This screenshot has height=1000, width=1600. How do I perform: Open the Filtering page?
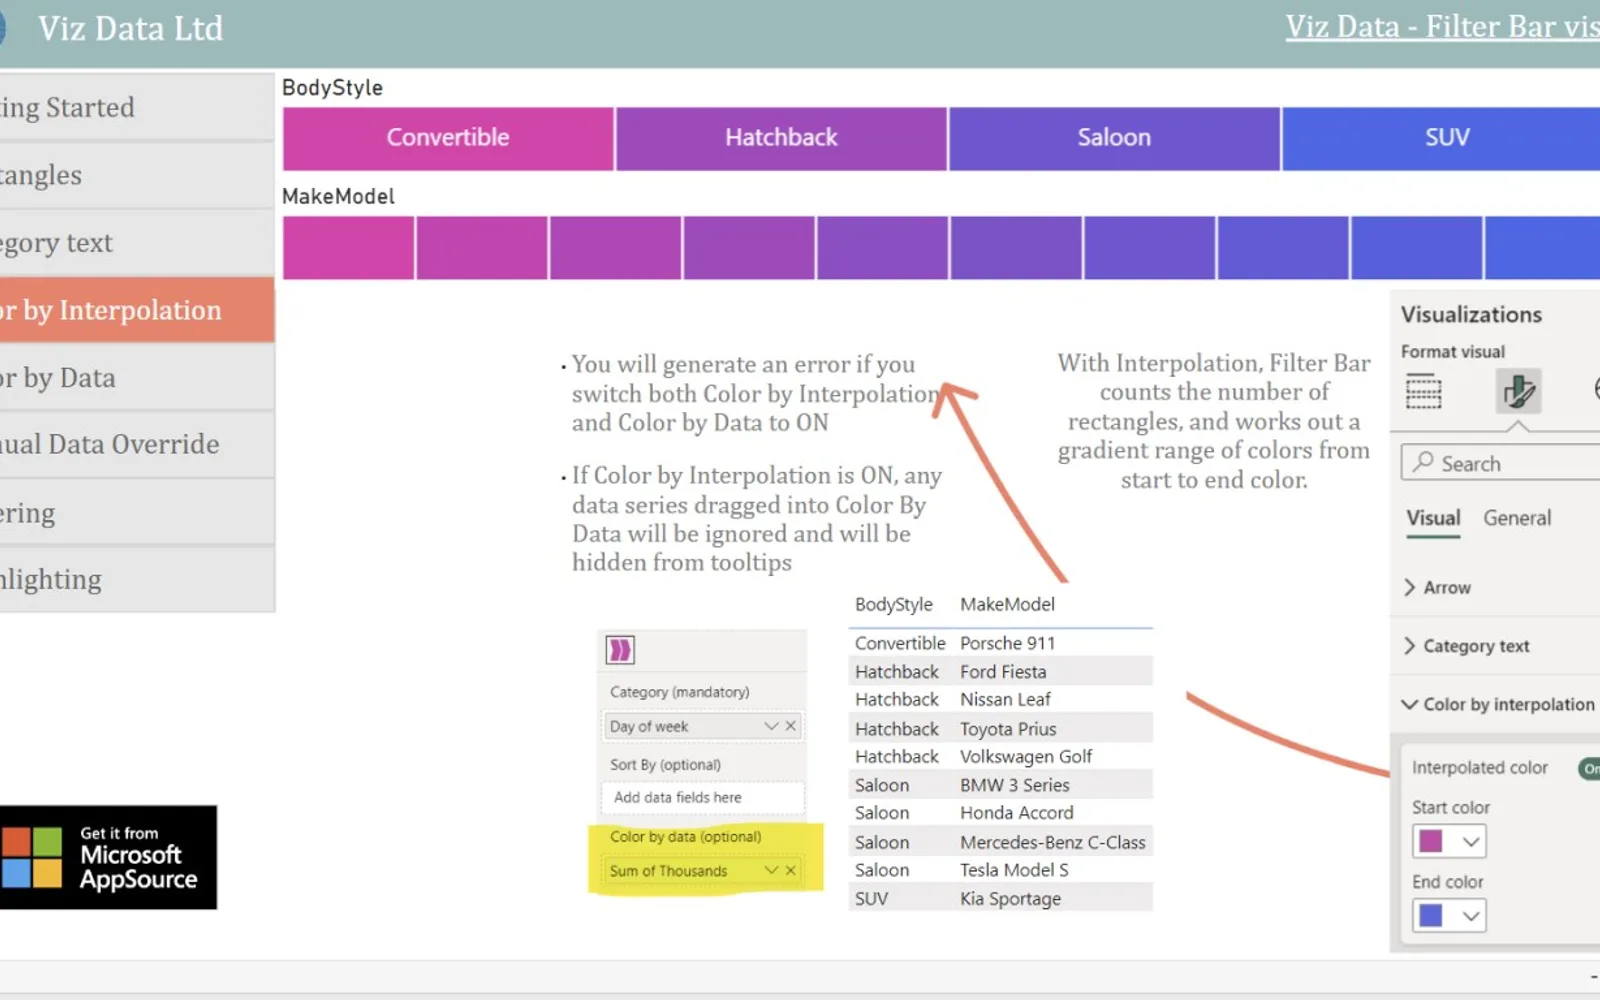coord(137,513)
